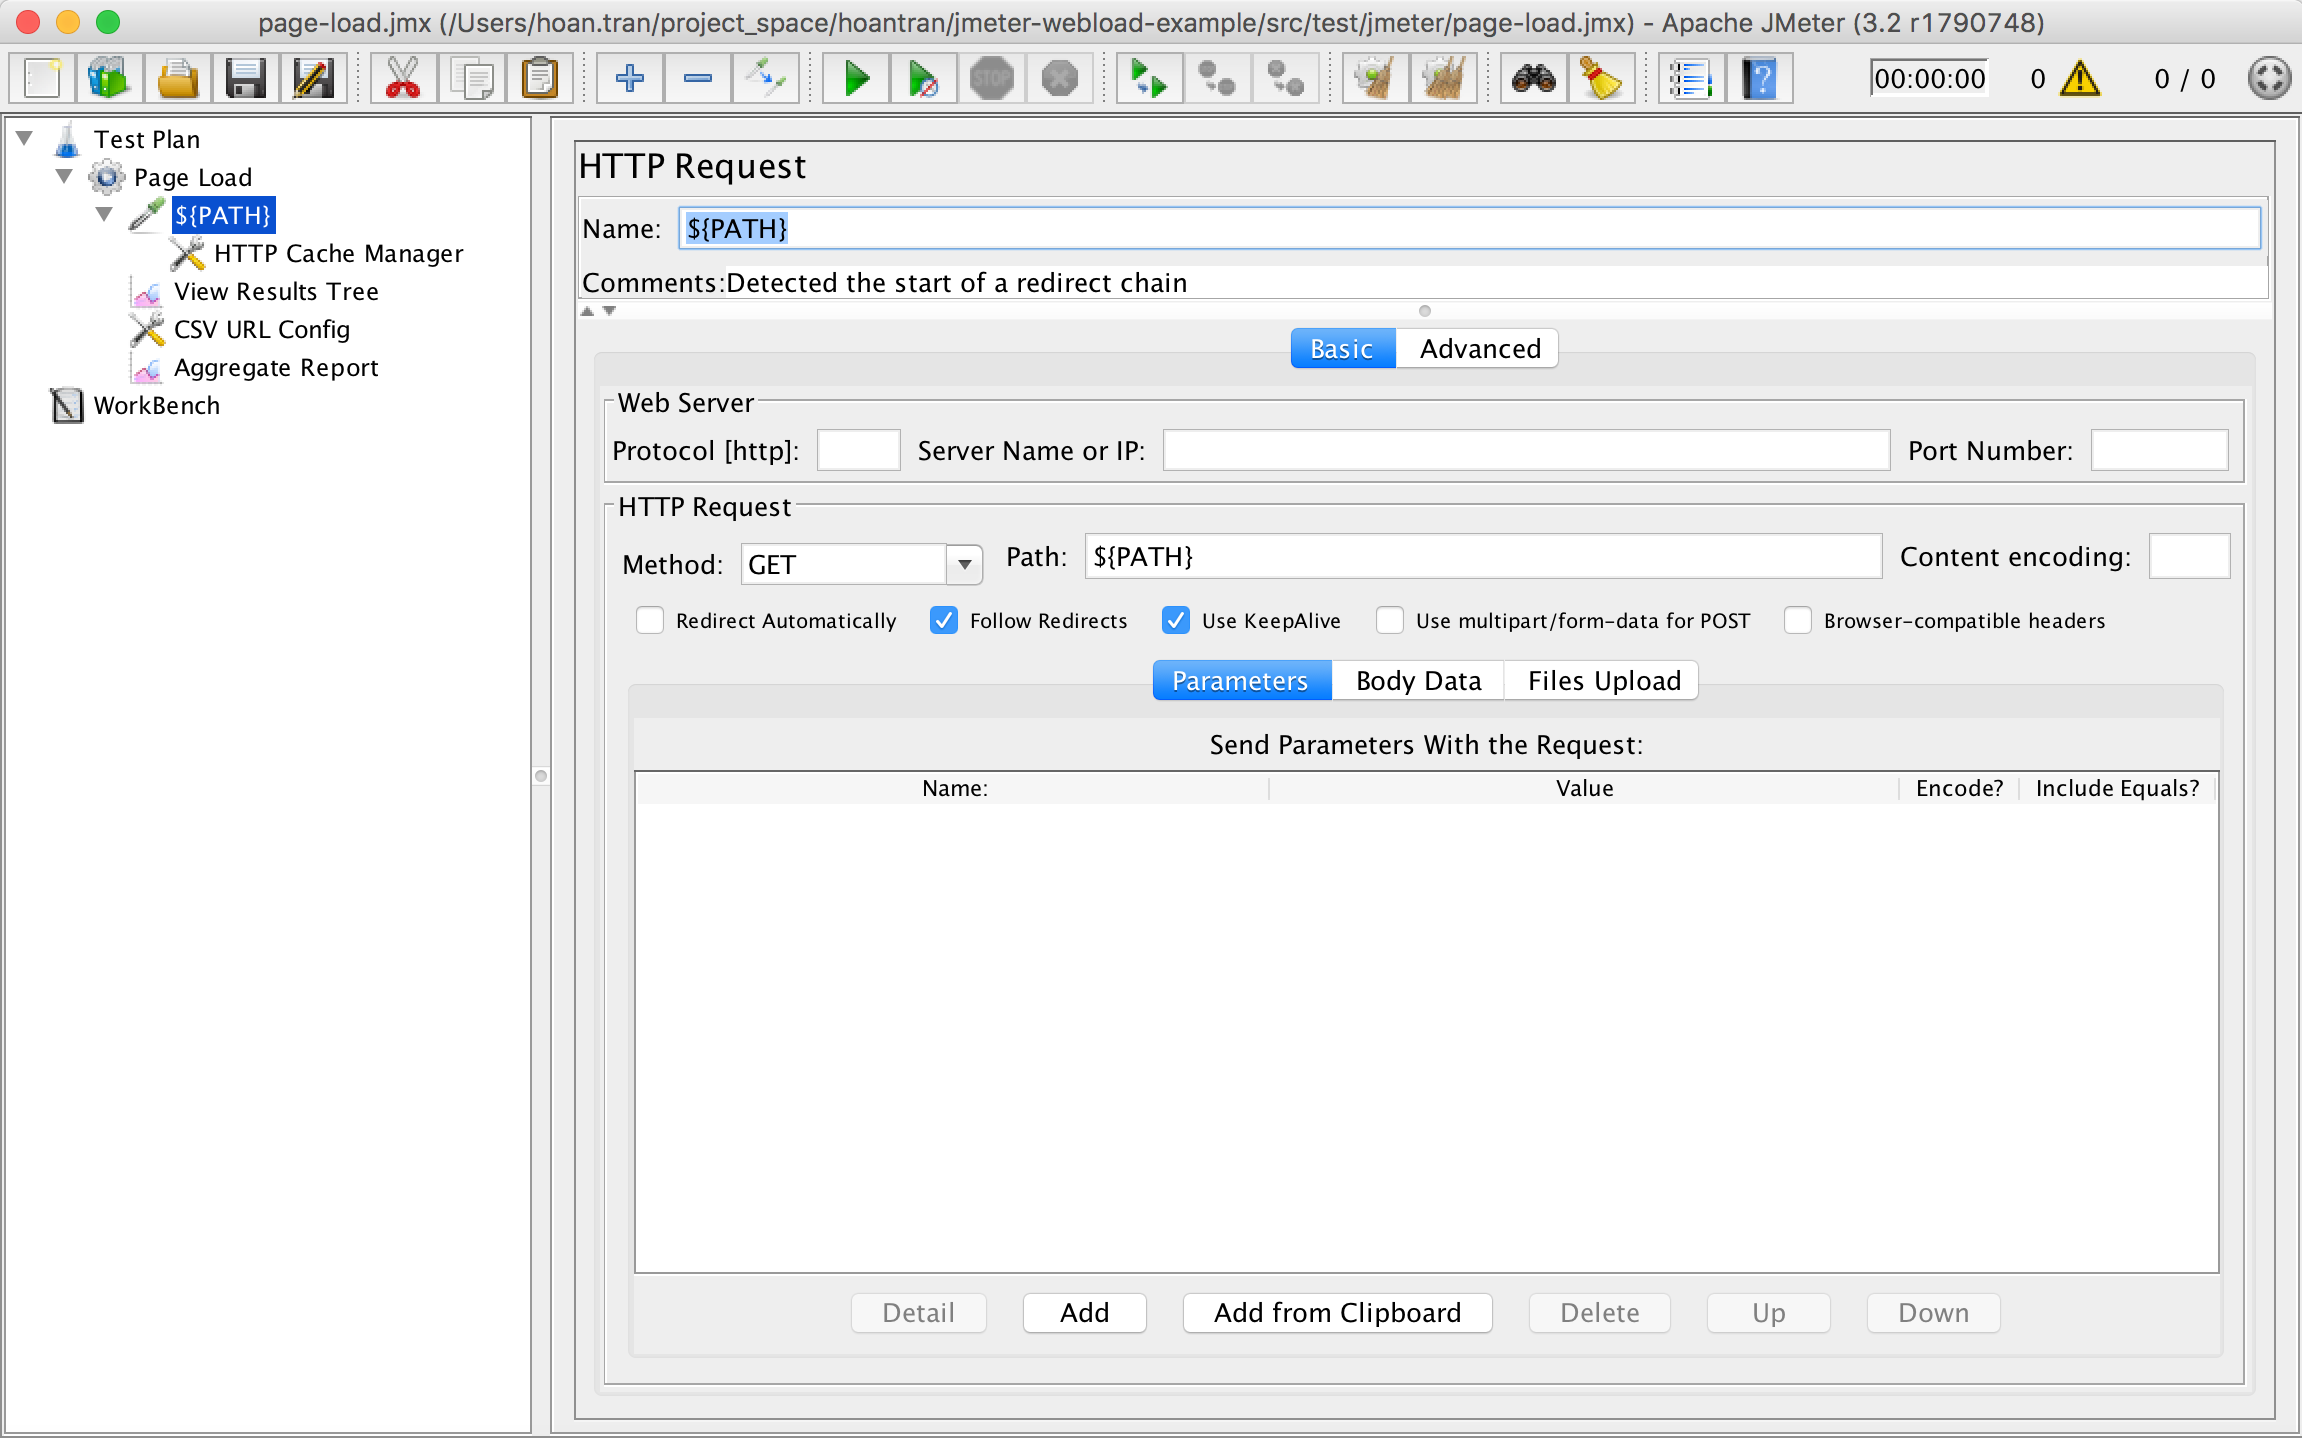Open Help with question mark icon
2302x1438 pixels.
coord(1759,78)
